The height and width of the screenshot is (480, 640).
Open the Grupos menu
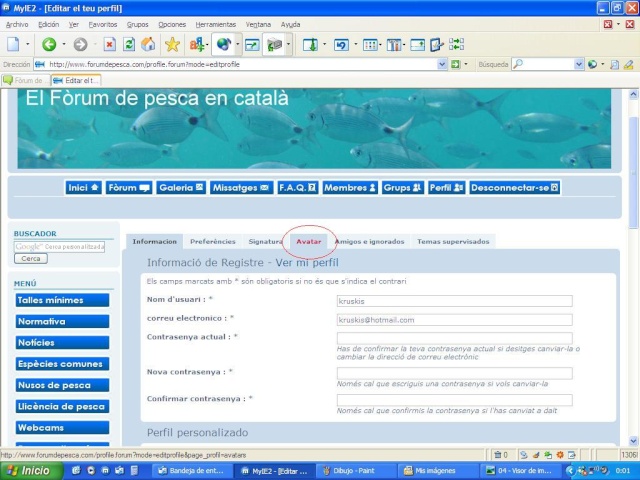click(x=138, y=24)
